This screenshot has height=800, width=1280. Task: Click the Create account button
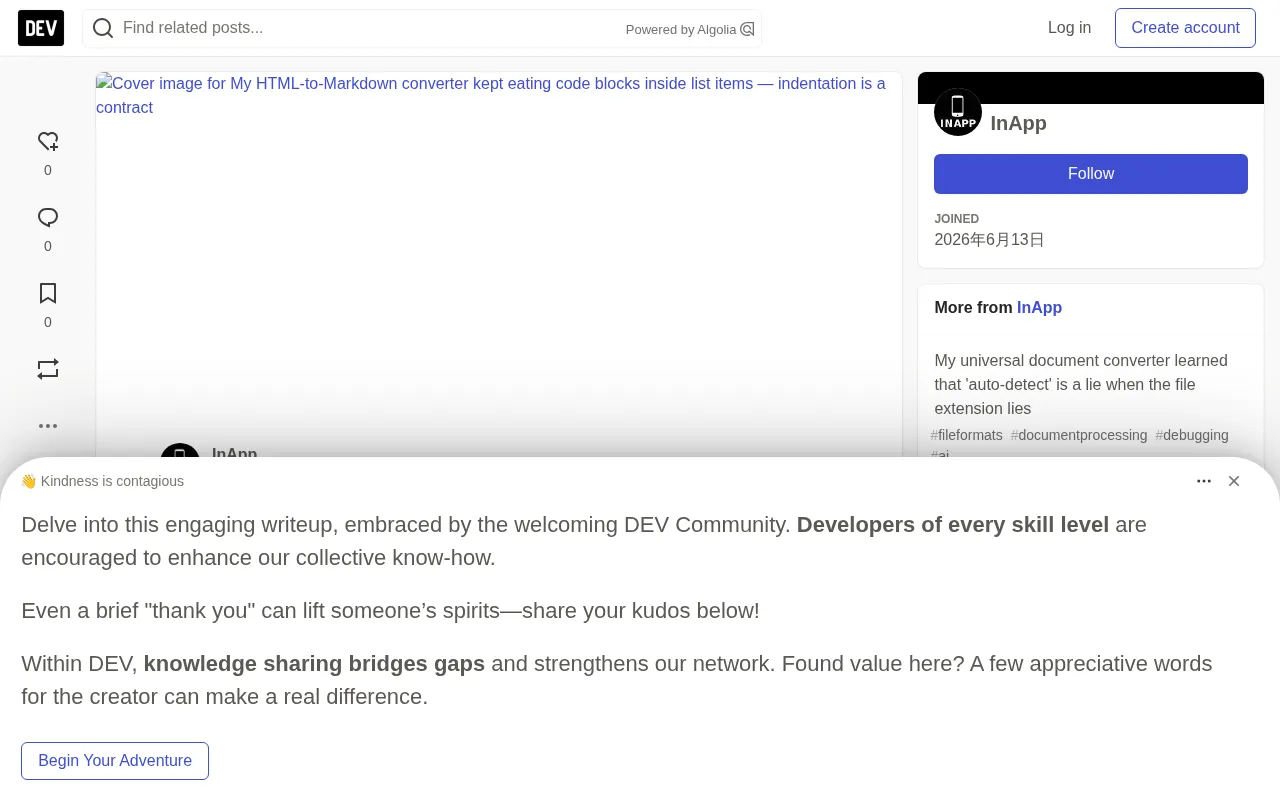pyautogui.click(x=1185, y=28)
